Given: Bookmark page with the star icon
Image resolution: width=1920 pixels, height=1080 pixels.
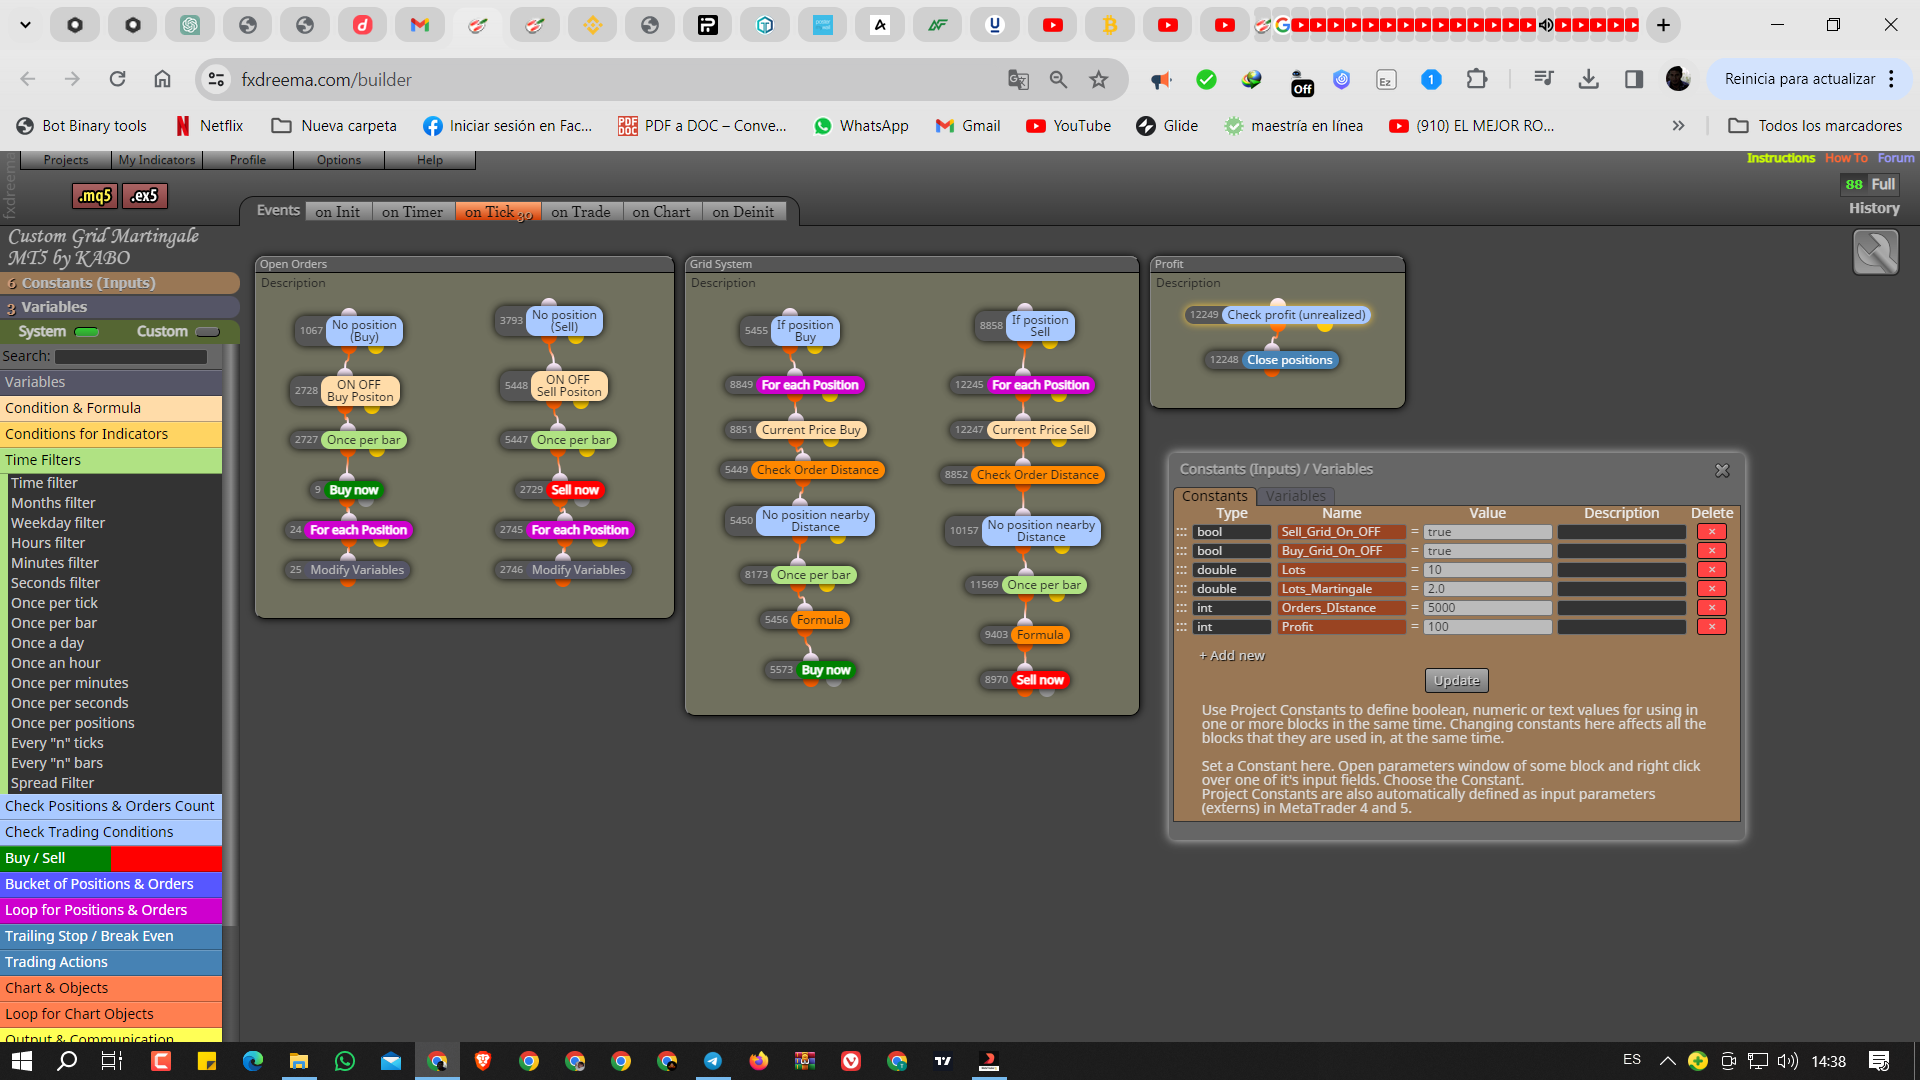Looking at the screenshot, I should click(1099, 80).
